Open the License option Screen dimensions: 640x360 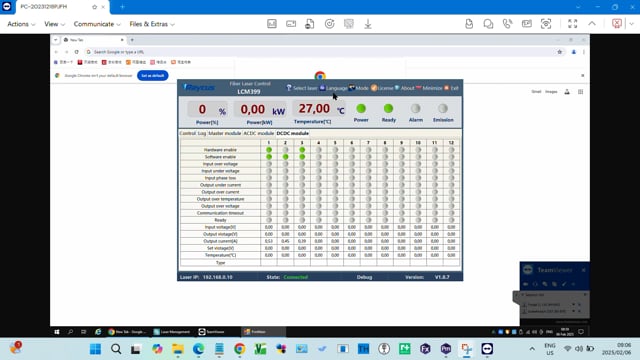[382, 88]
